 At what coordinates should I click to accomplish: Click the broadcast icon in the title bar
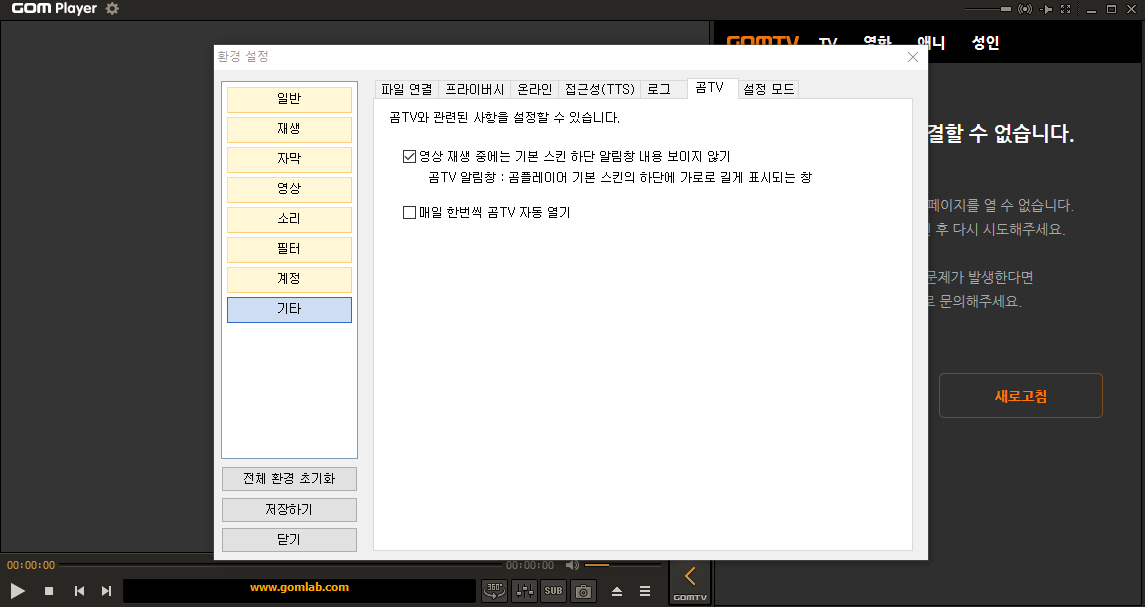[1025, 9]
